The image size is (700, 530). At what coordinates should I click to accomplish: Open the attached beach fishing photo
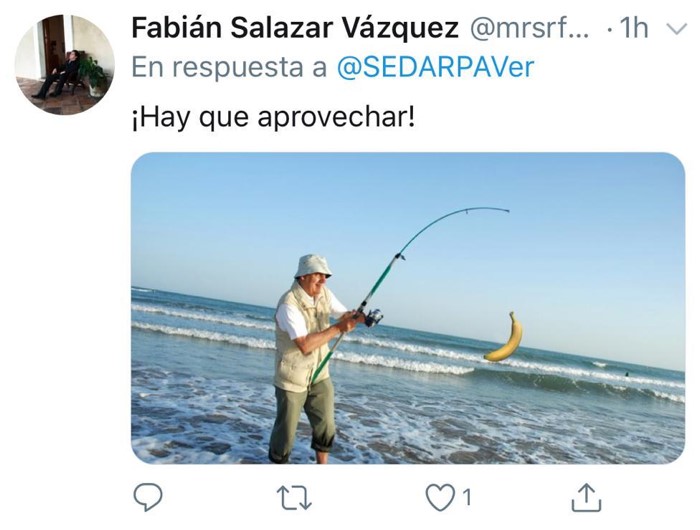click(408, 308)
